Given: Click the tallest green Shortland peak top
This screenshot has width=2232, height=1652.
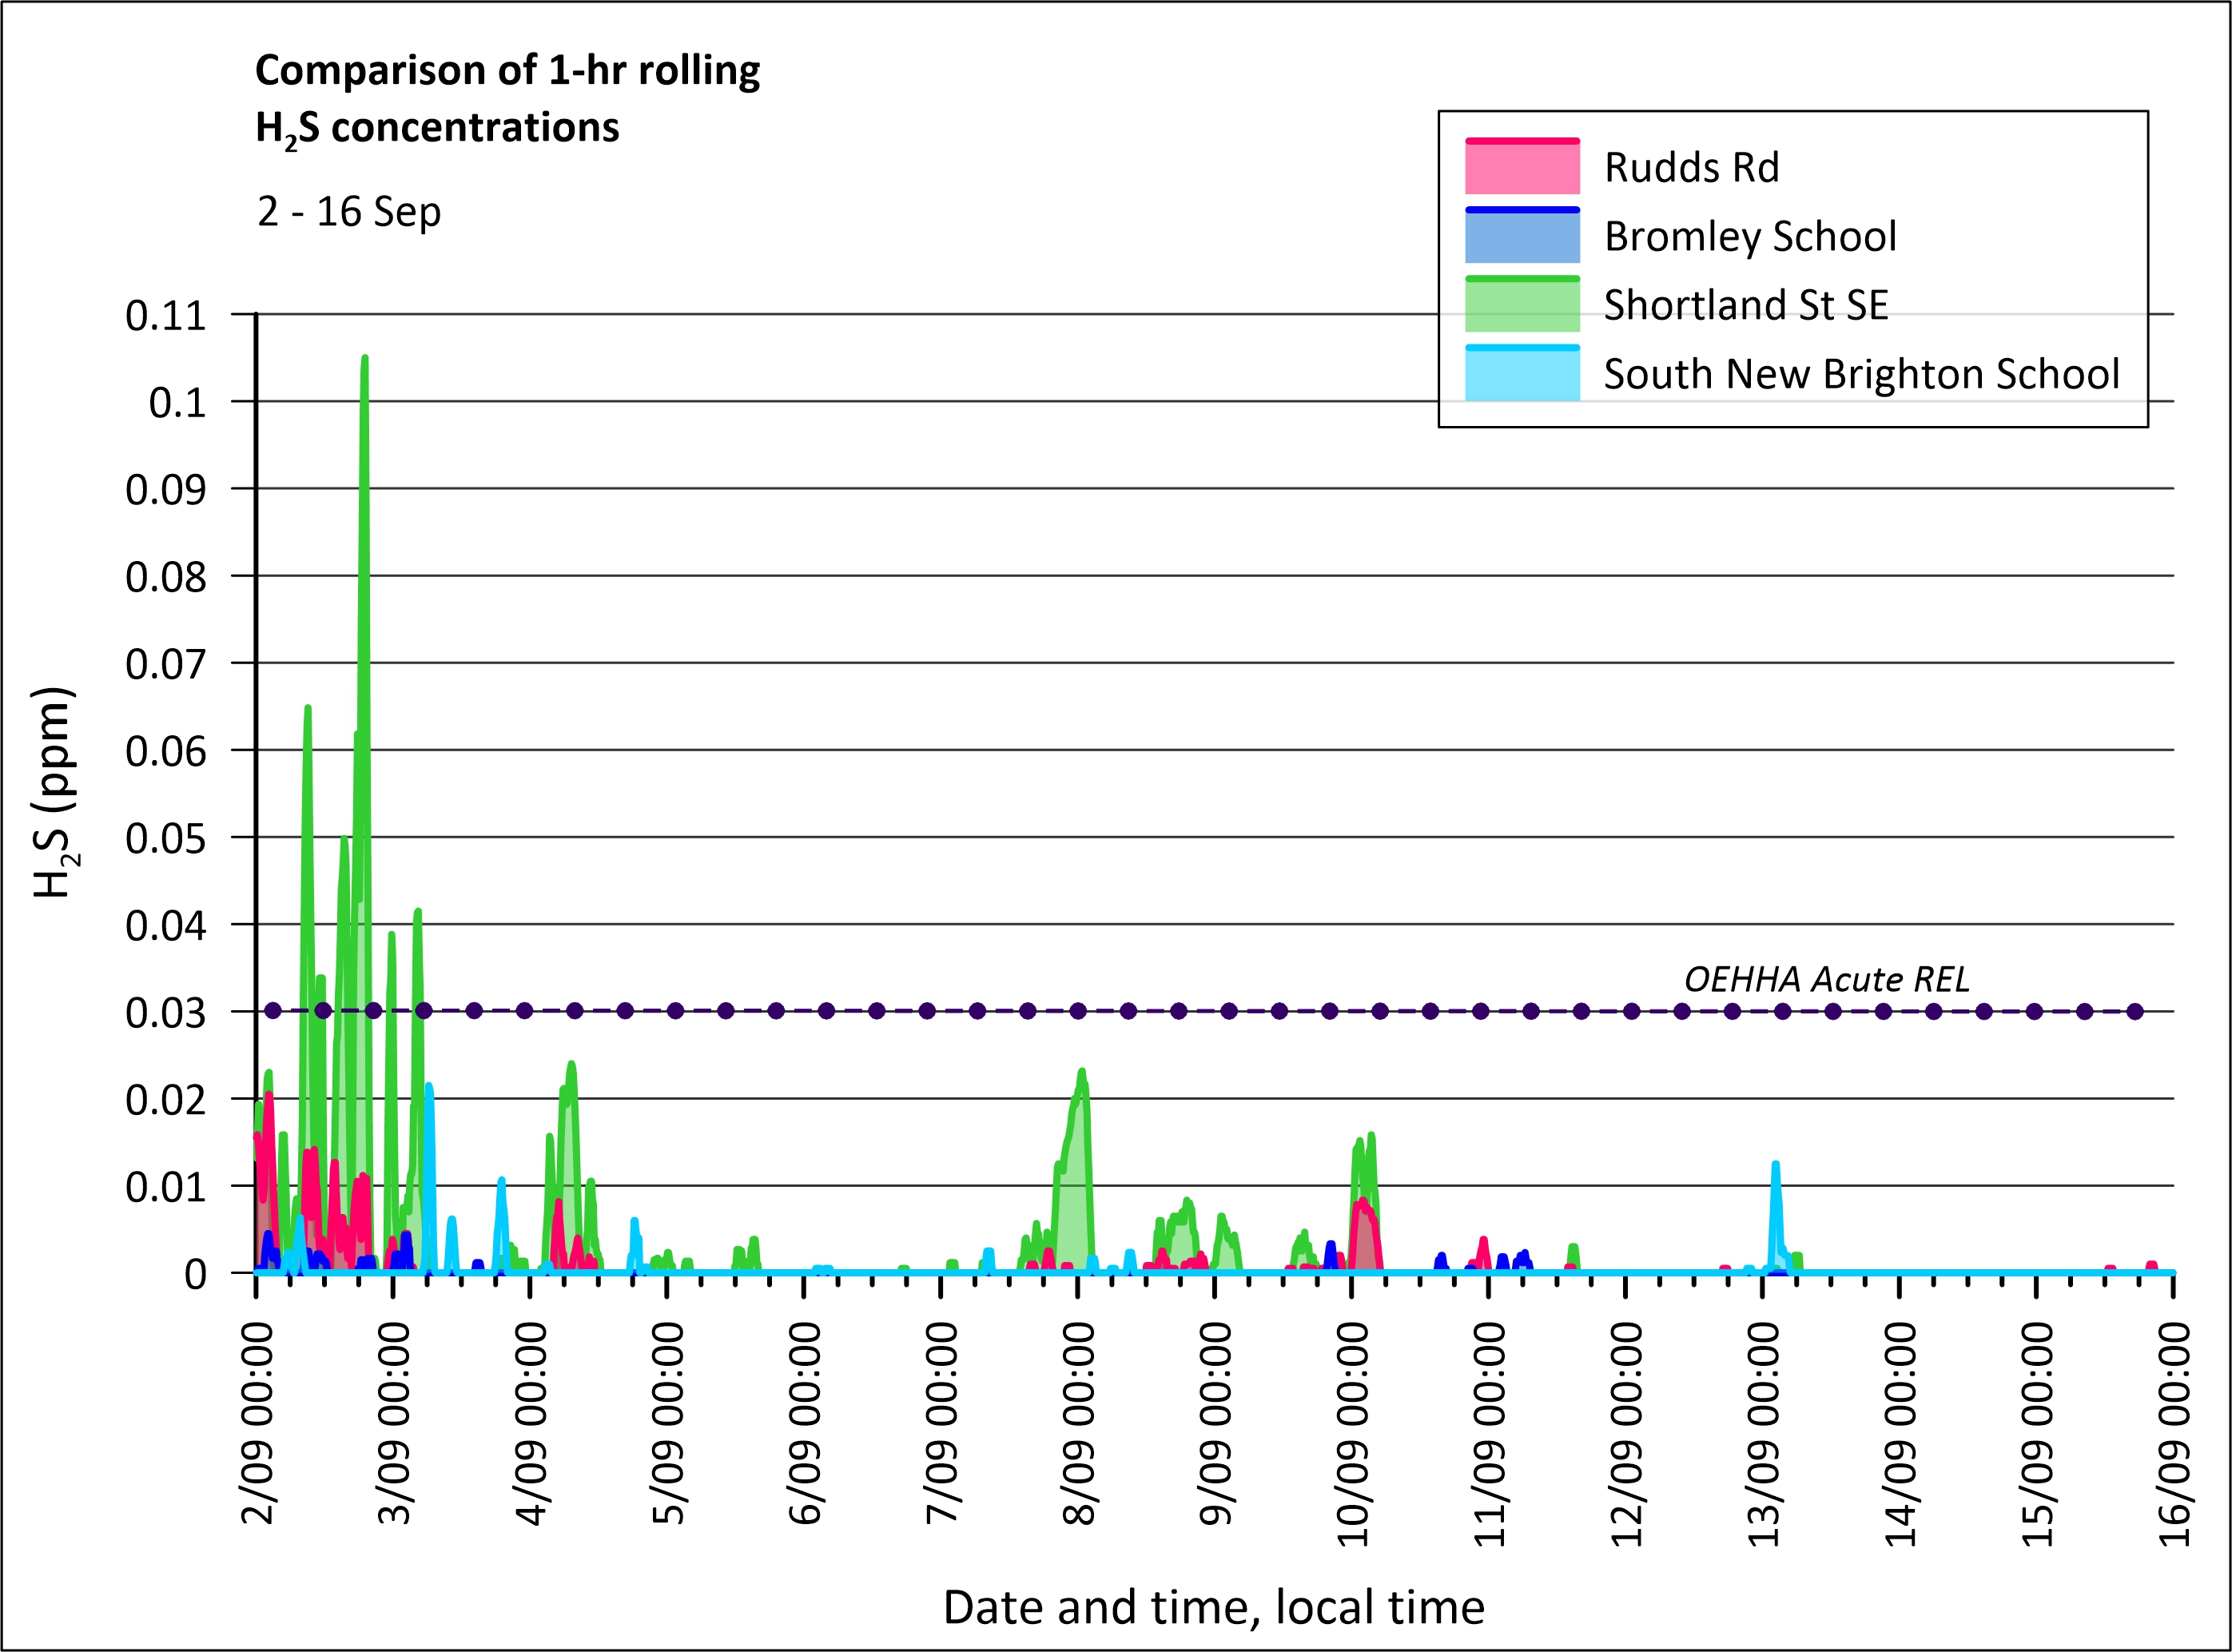Looking at the screenshot, I should click(x=365, y=358).
